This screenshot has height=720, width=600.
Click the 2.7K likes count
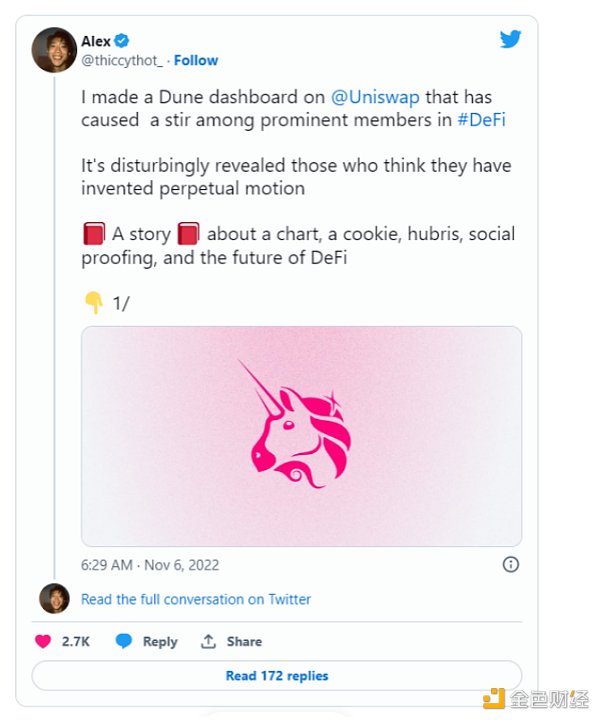point(76,641)
